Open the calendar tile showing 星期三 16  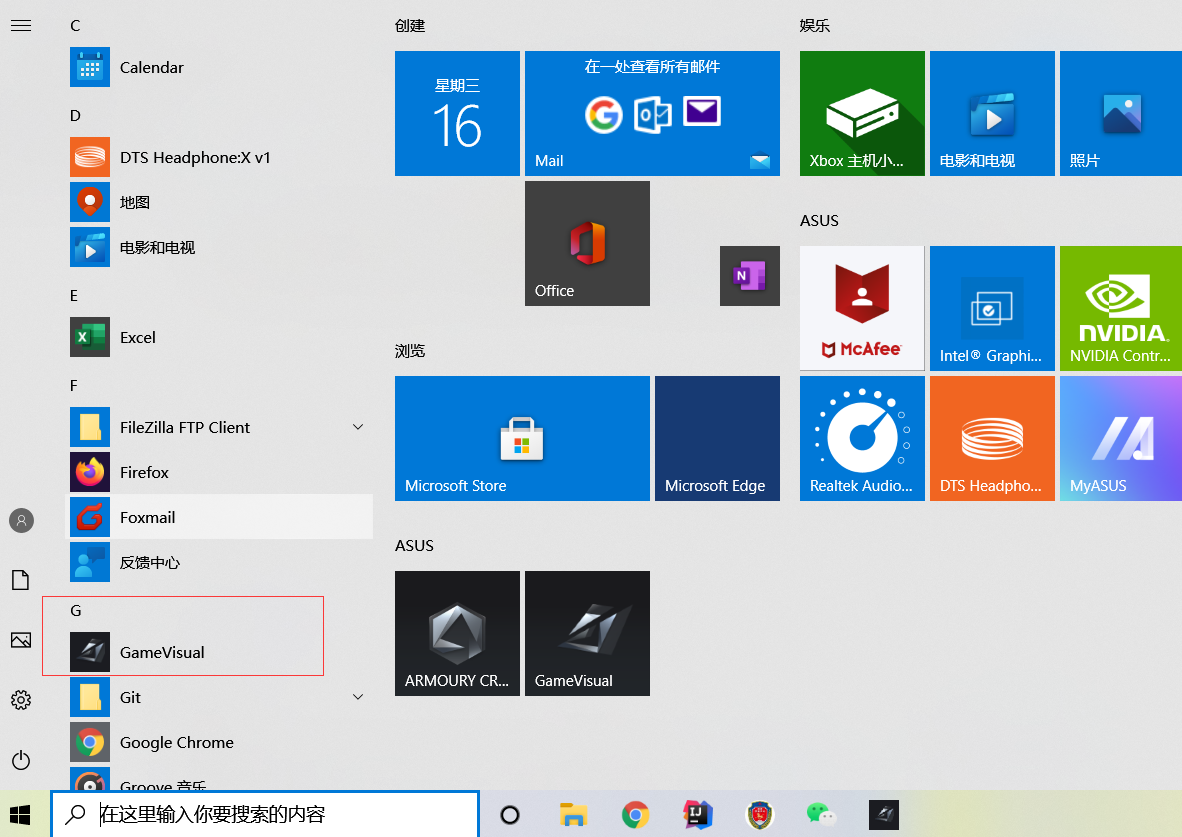click(x=458, y=113)
